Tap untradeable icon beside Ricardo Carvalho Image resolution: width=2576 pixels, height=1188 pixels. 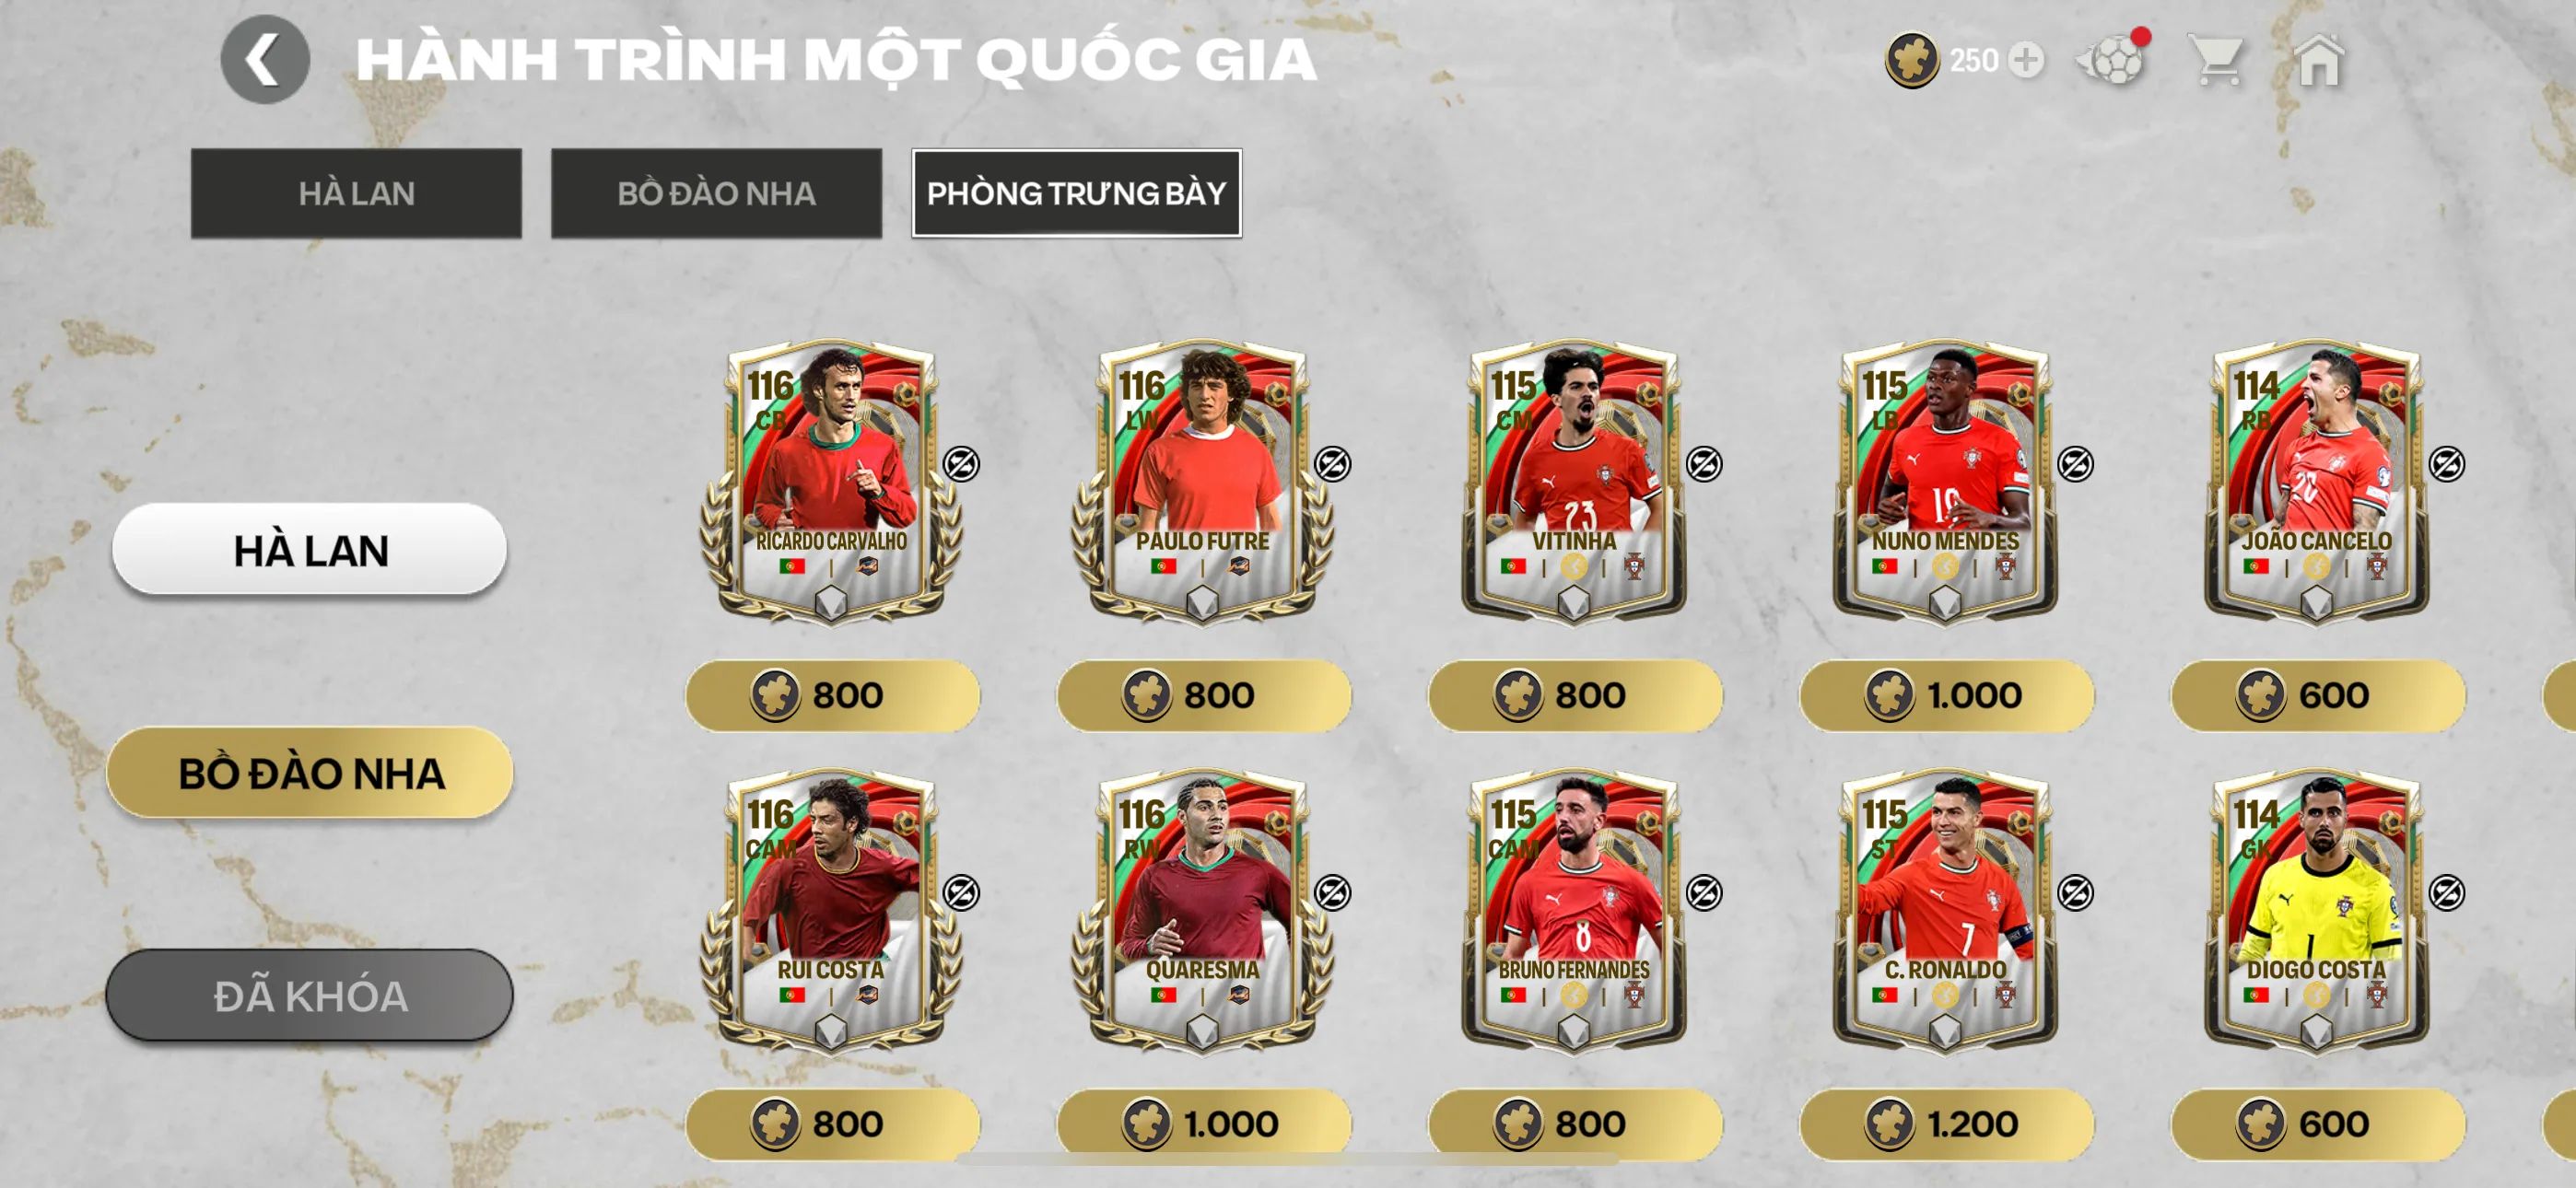coord(961,464)
